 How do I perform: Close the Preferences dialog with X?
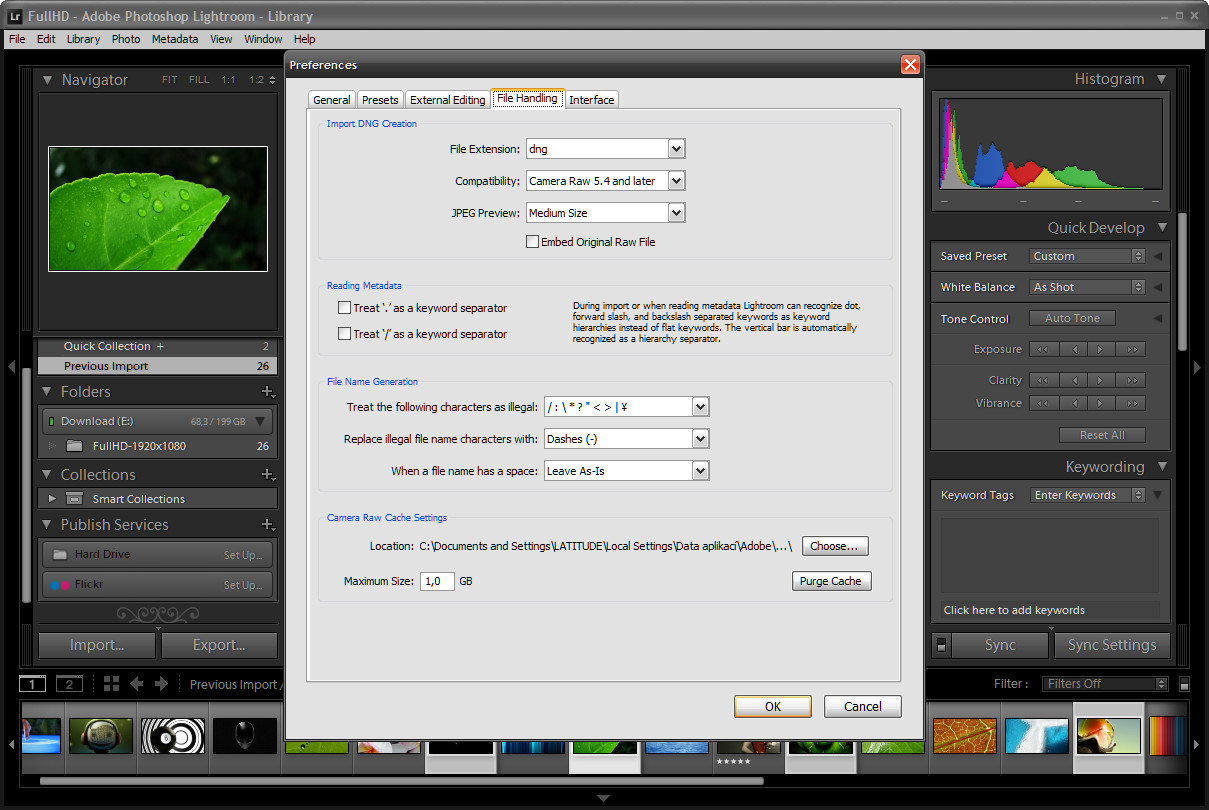pos(910,65)
